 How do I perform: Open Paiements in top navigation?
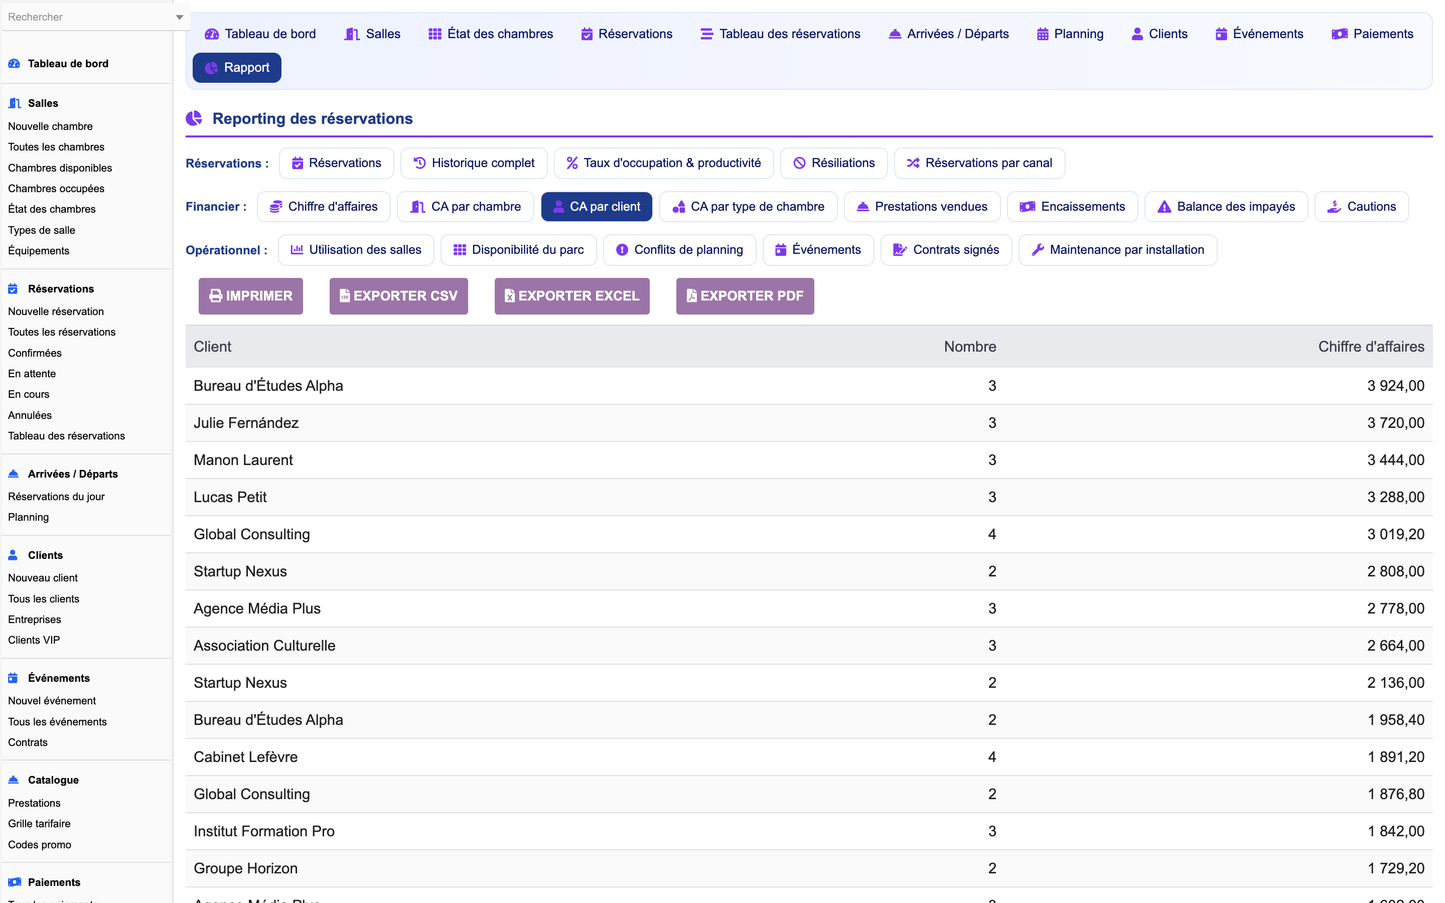pyautogui.click(x=1372, y=34)
